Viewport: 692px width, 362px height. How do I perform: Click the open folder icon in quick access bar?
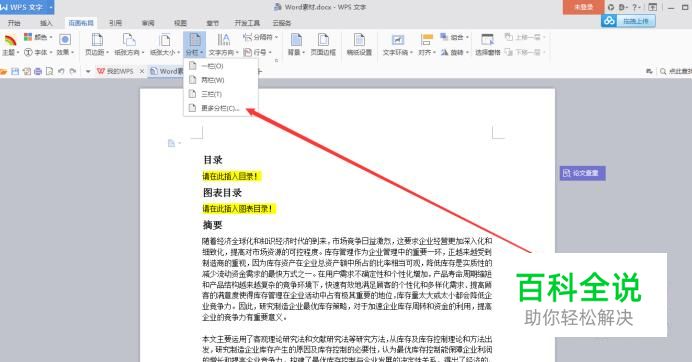[x=4, y=71]
